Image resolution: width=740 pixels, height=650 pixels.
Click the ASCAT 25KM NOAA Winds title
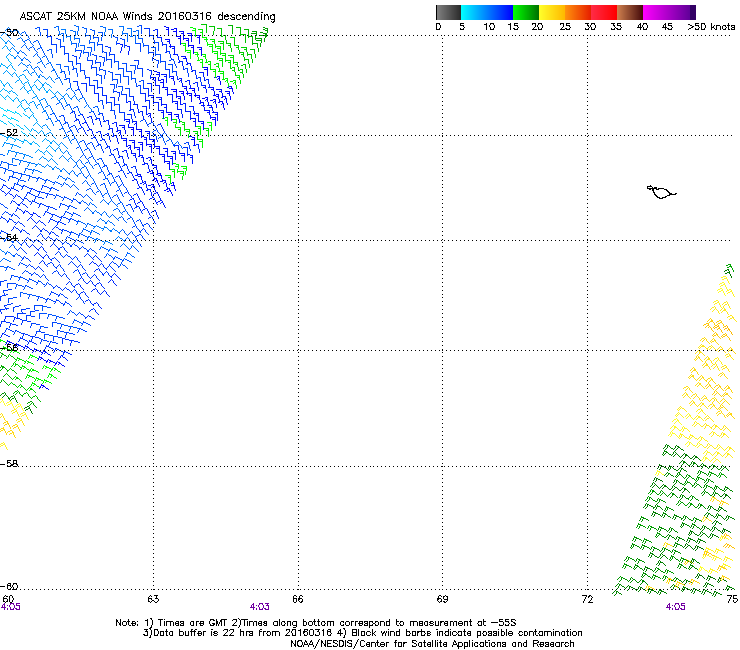coord(147,16)
